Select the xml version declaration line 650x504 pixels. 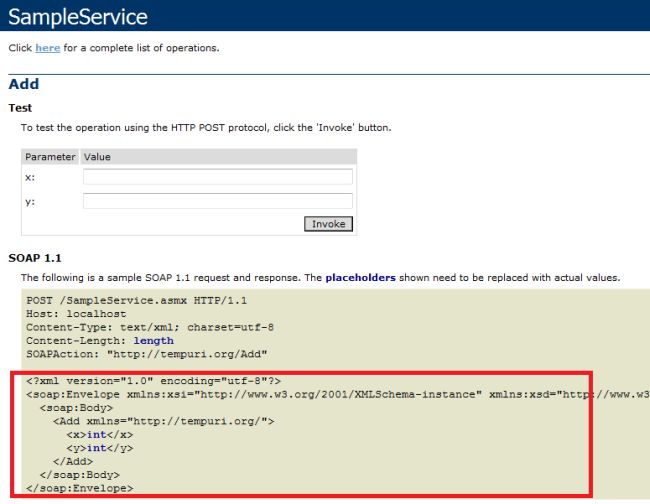154,380
